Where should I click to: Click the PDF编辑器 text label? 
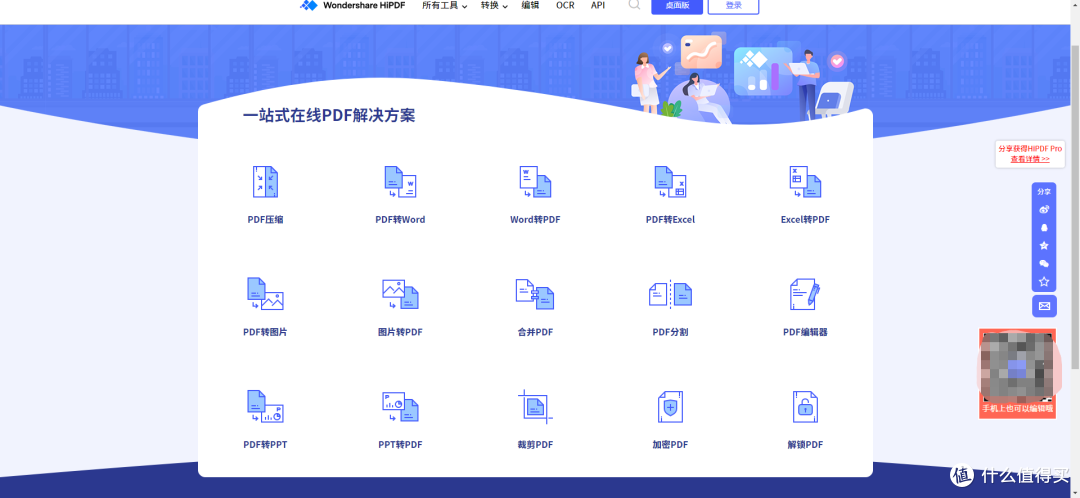click(805, 332)
